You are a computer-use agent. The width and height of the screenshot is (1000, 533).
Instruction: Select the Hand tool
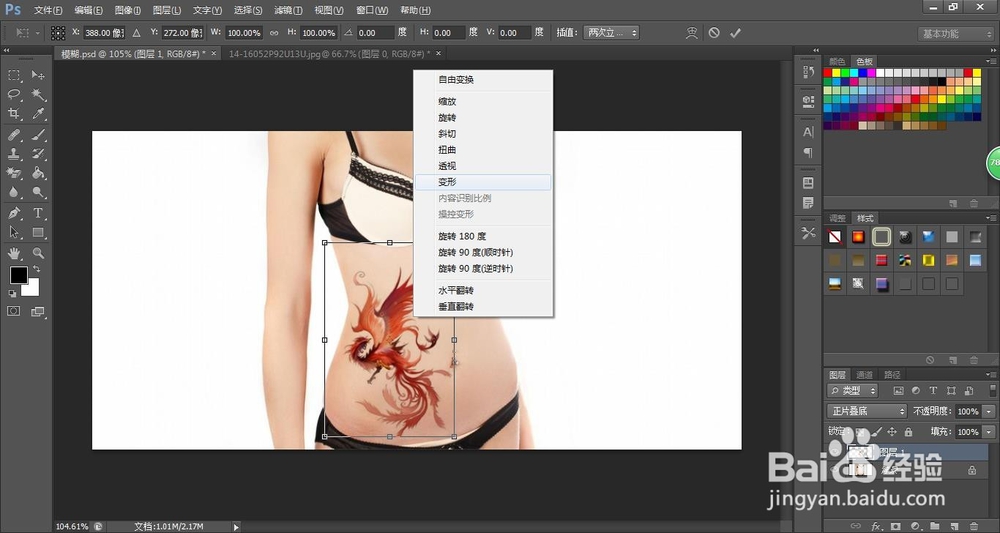tap(14, 253)
